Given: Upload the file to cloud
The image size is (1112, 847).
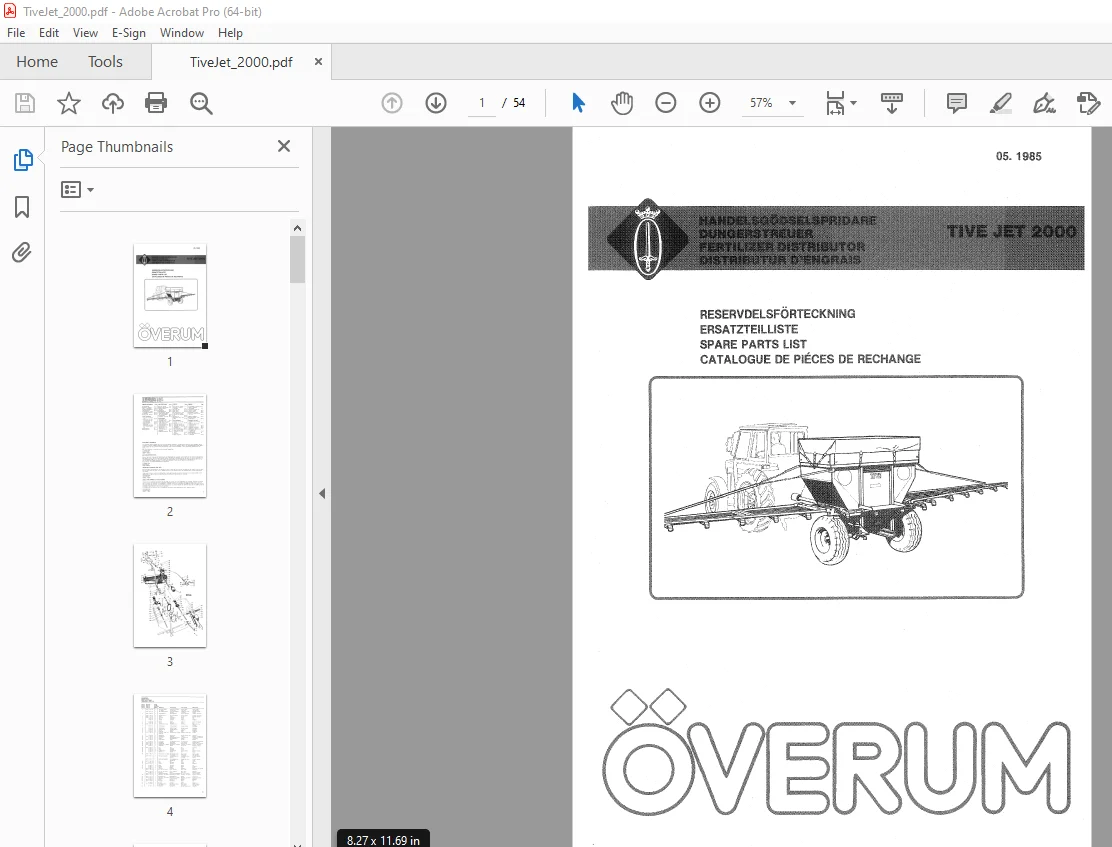Looking at the screenshot, I should tap(113, 103).
